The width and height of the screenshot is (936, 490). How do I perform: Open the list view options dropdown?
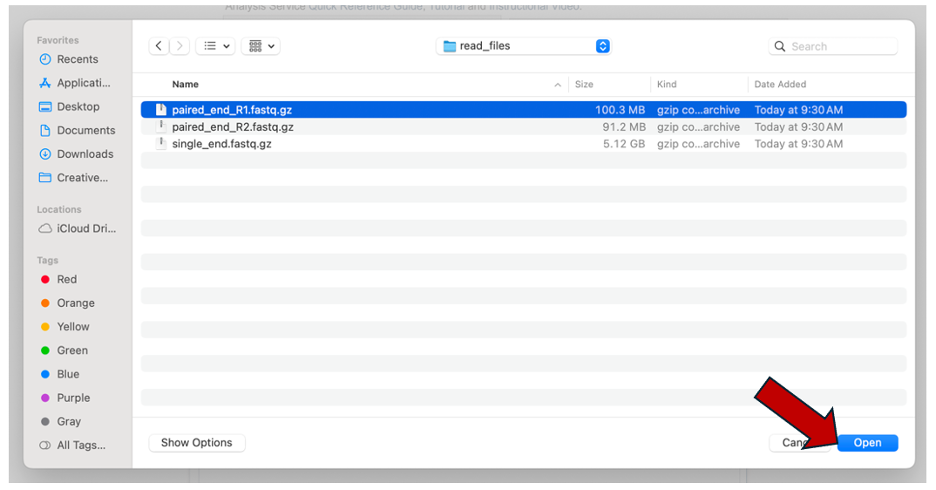[215, 46]
